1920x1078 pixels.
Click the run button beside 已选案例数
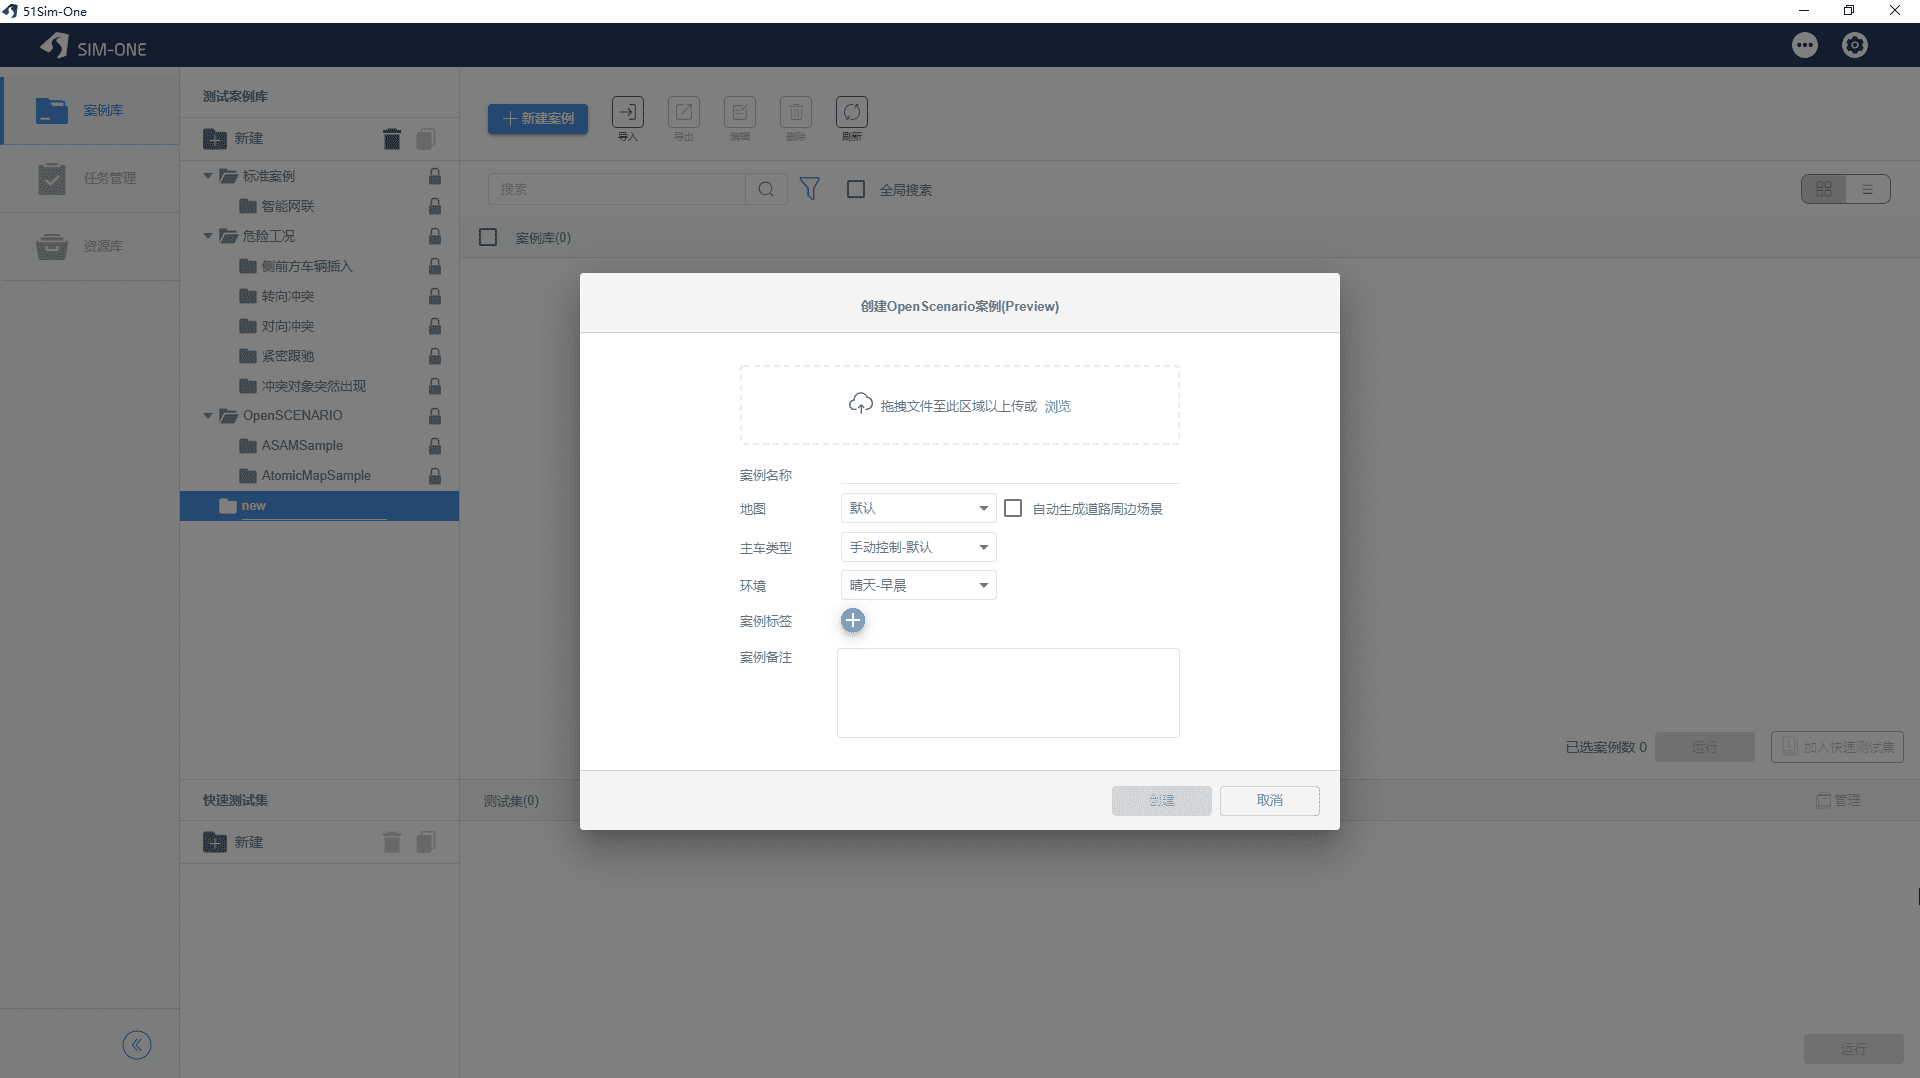click(1704, 747)
